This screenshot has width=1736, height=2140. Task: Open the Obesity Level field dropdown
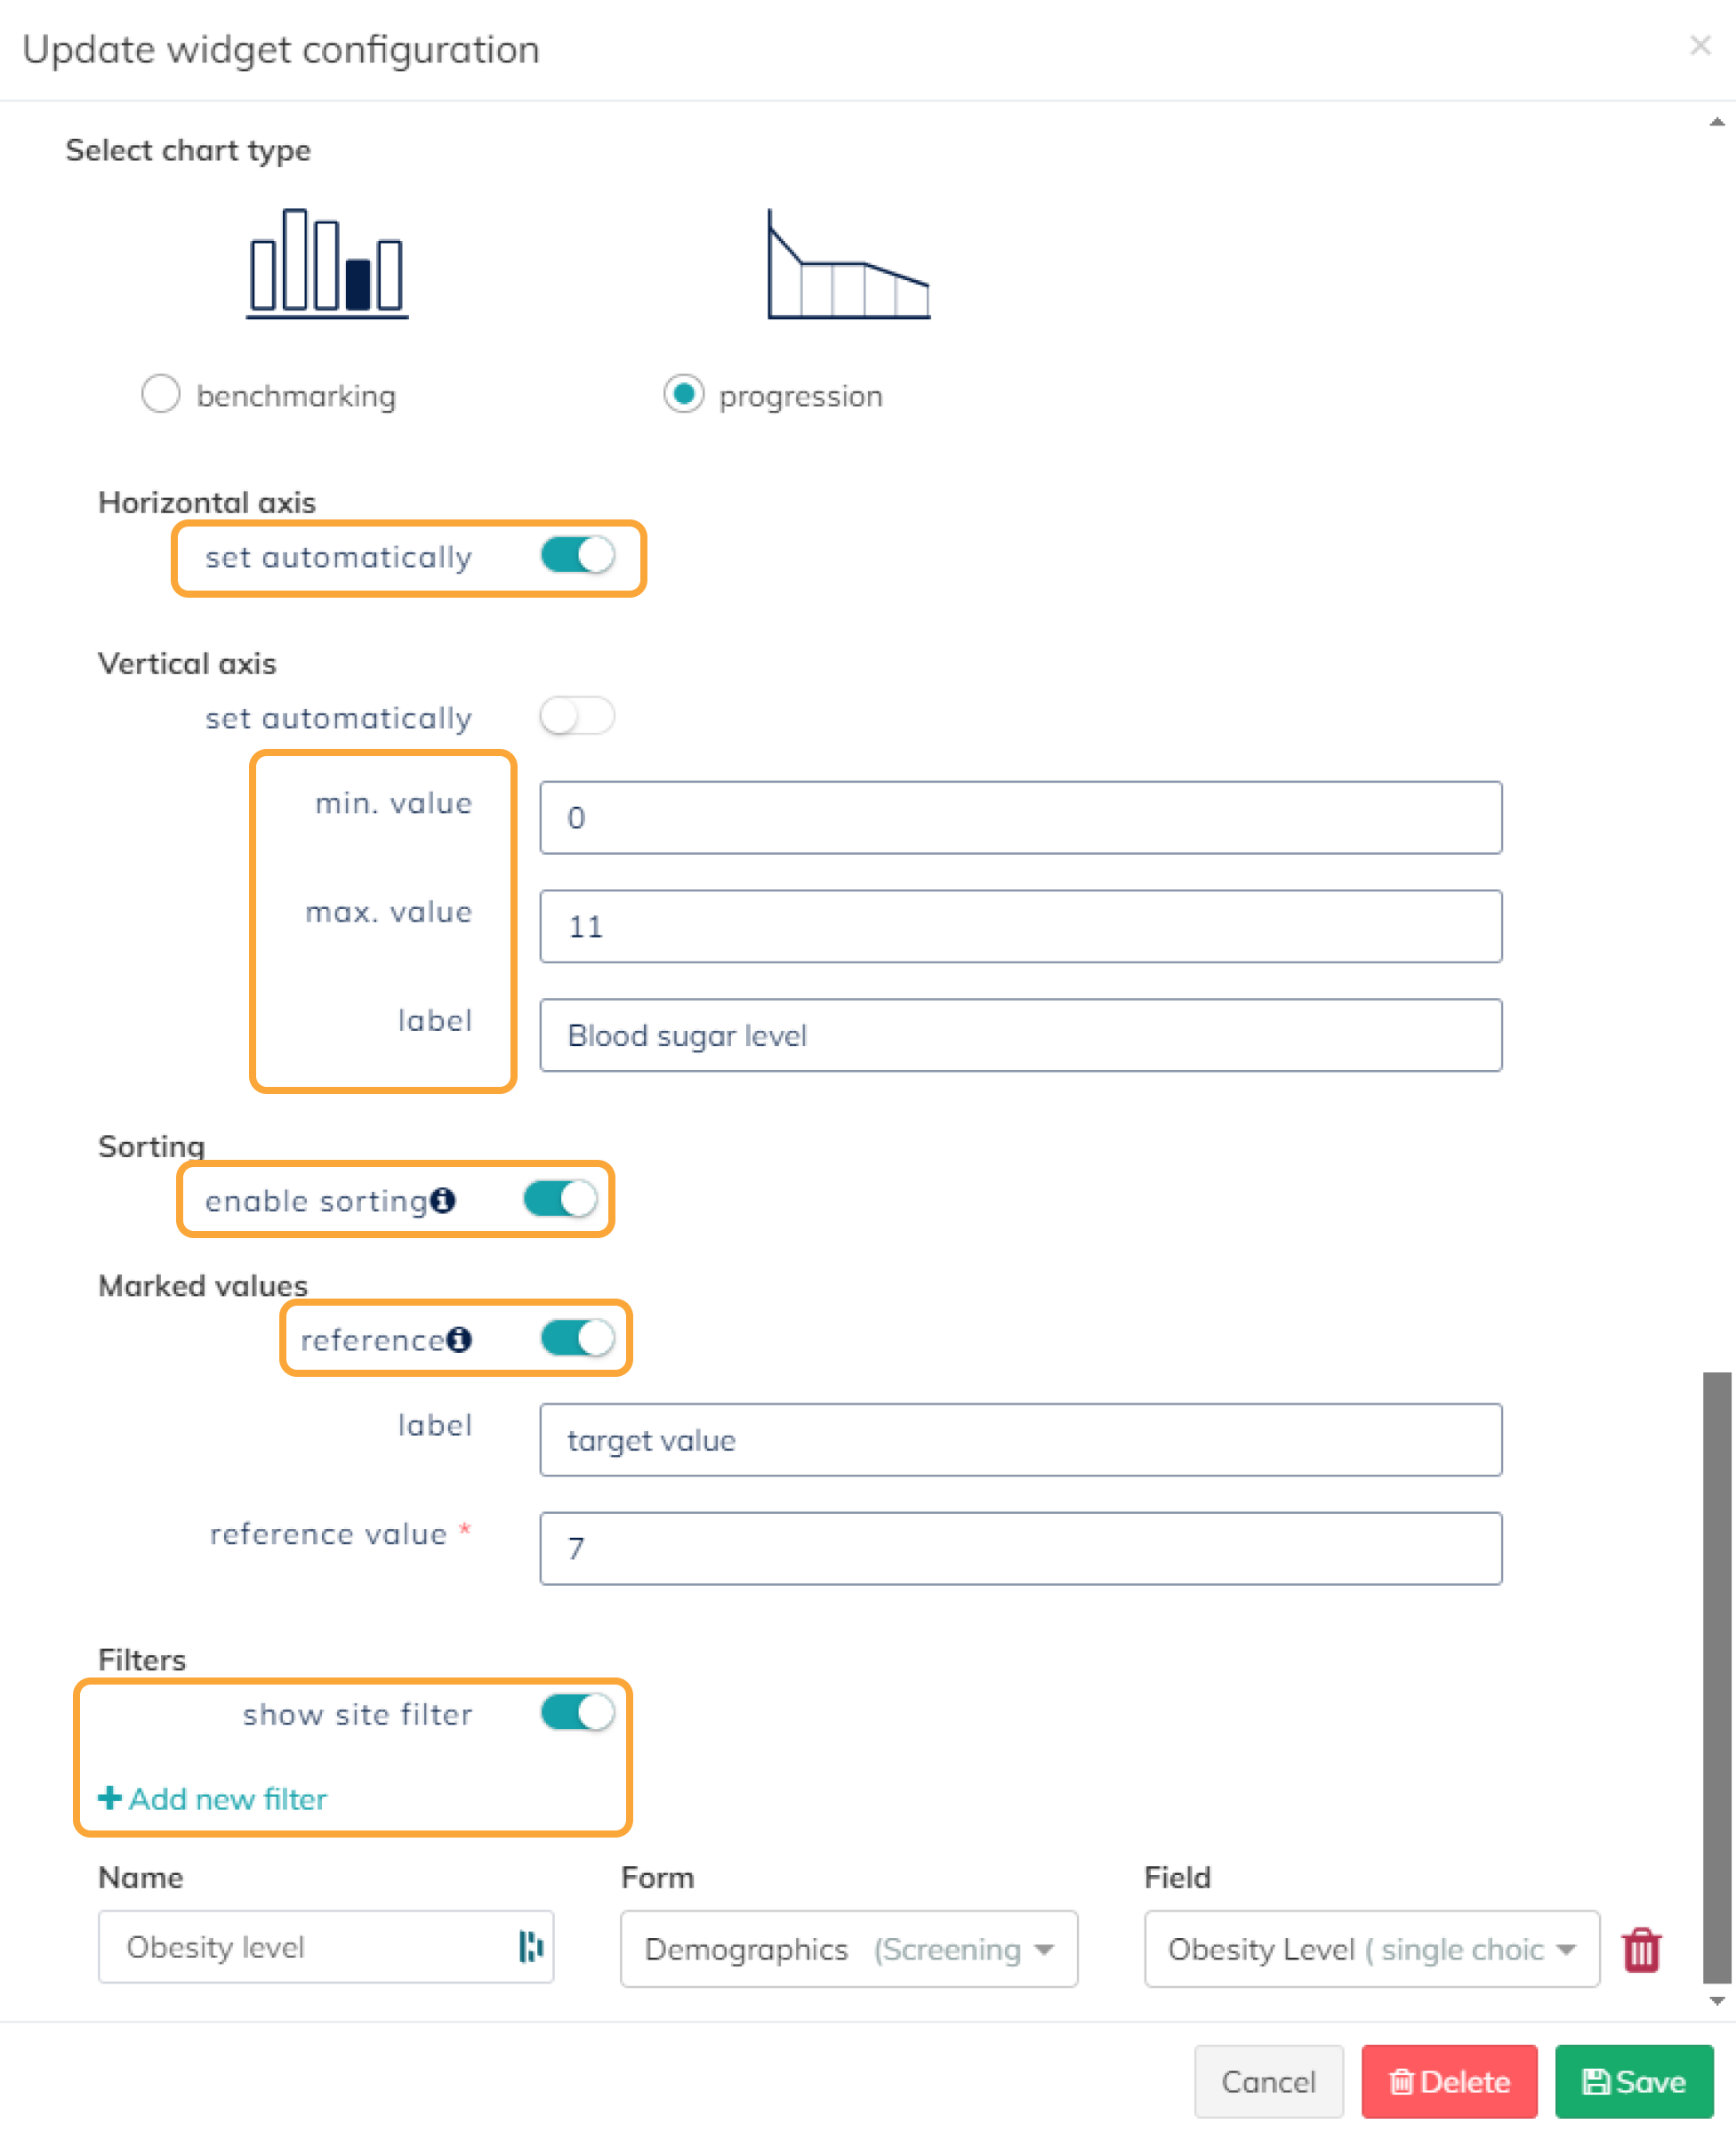click(1371, 1949)
